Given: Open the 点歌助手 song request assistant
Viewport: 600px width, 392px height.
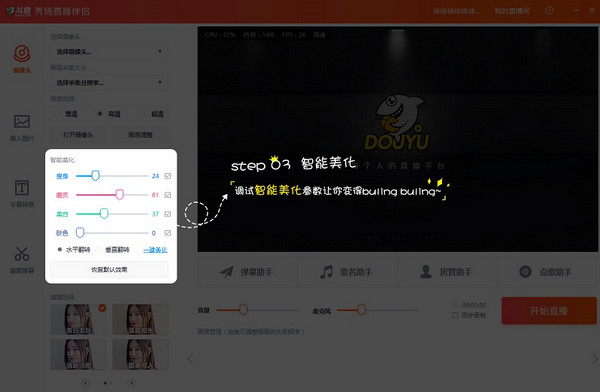Looking at the screenshot, I should tap(546, 272).
